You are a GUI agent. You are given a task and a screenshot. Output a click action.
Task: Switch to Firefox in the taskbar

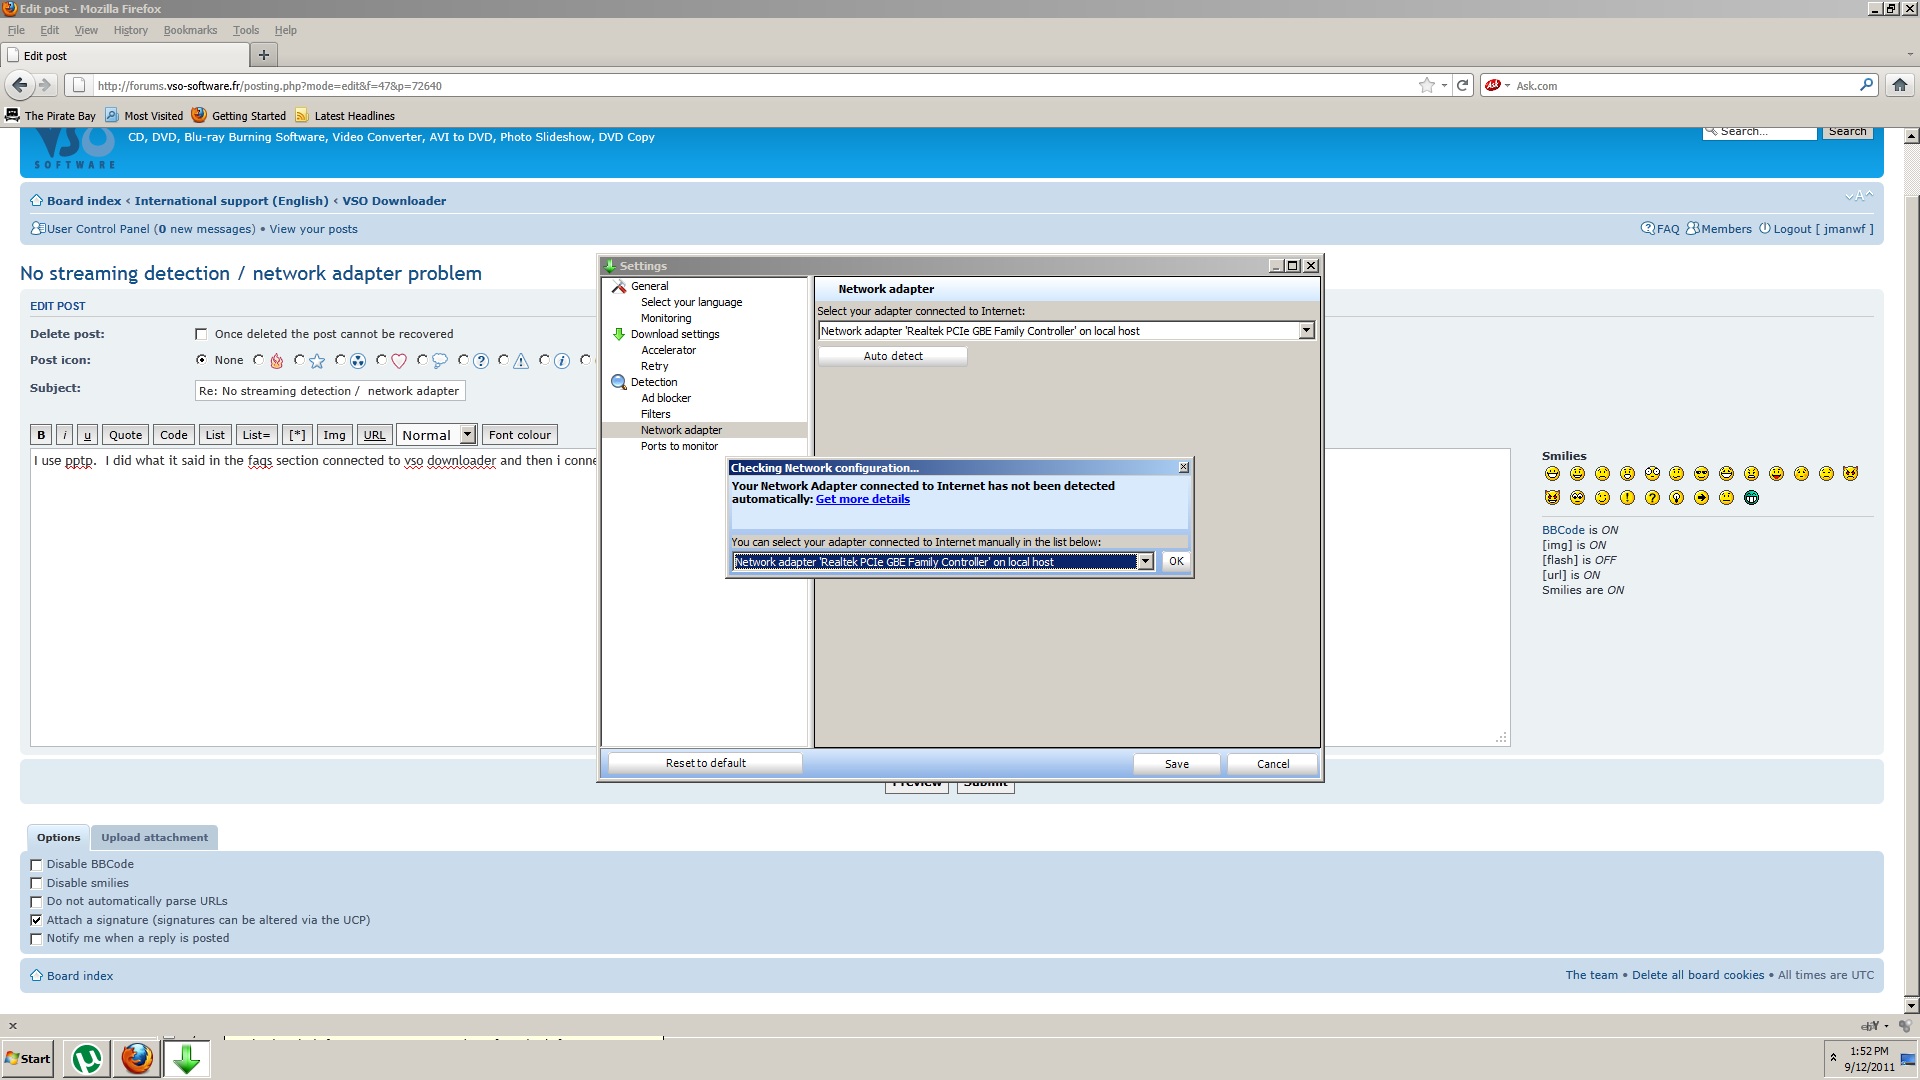137,1058
